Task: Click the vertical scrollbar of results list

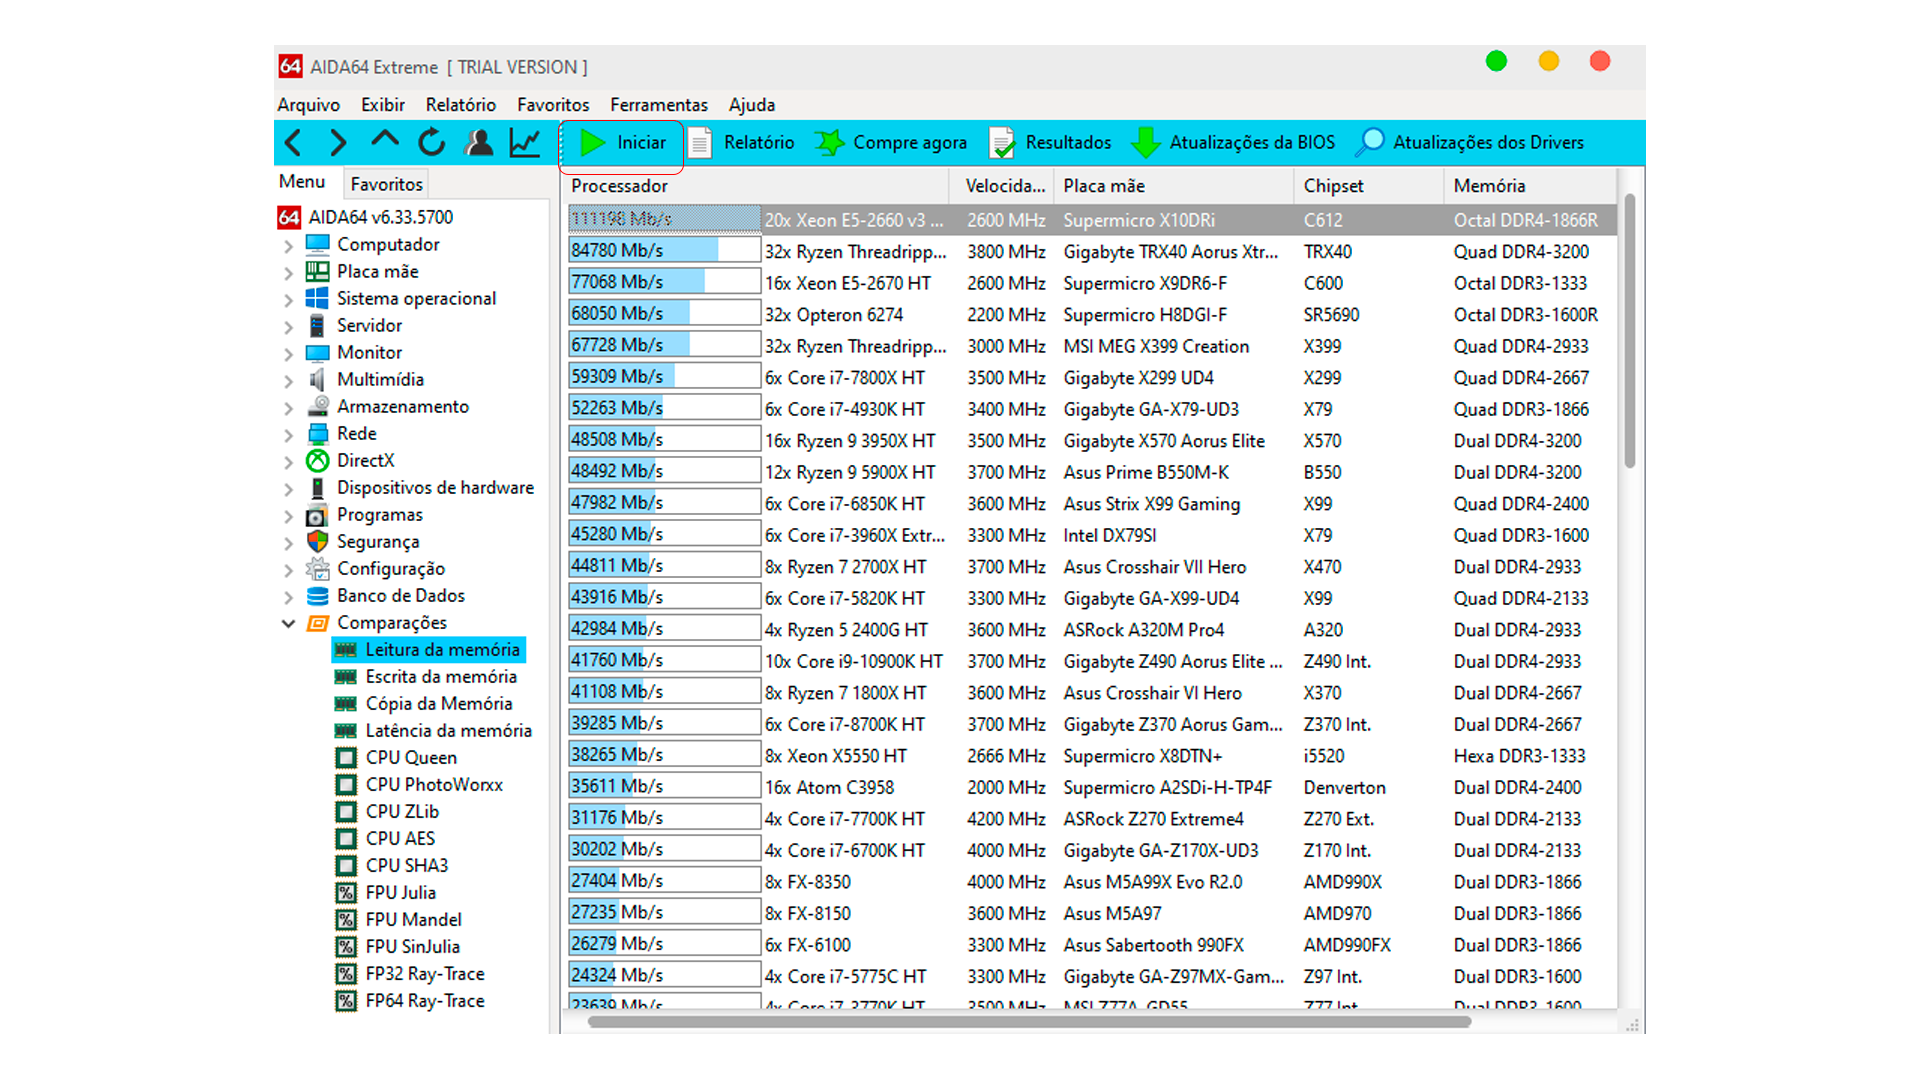Action: pos(1630,330)
